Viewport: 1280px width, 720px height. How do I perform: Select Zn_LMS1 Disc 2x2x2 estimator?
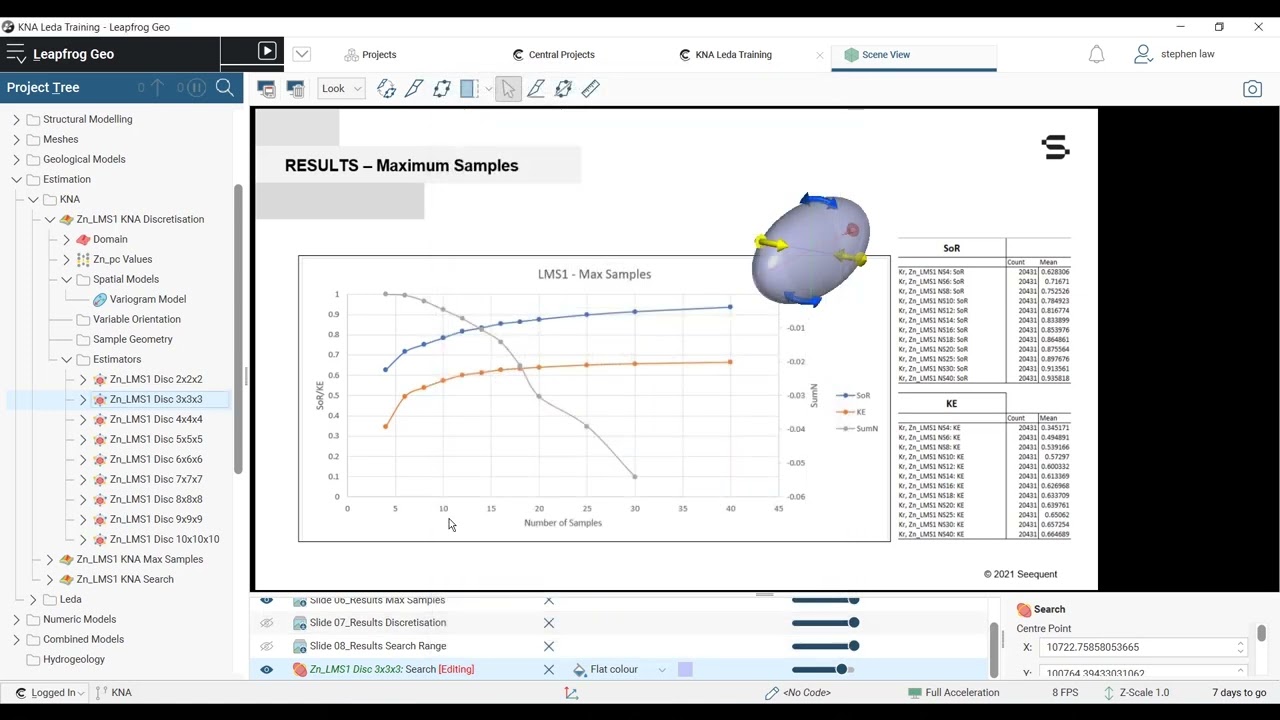[155, 379]
